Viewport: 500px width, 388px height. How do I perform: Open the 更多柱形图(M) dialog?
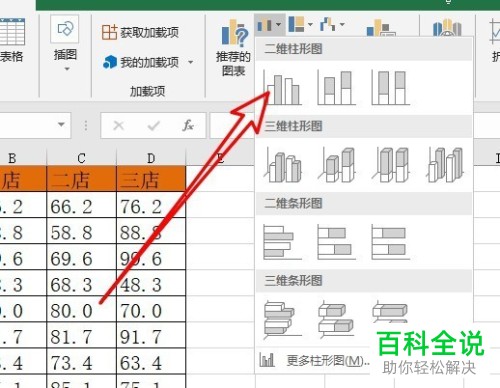tap(314, 360)
